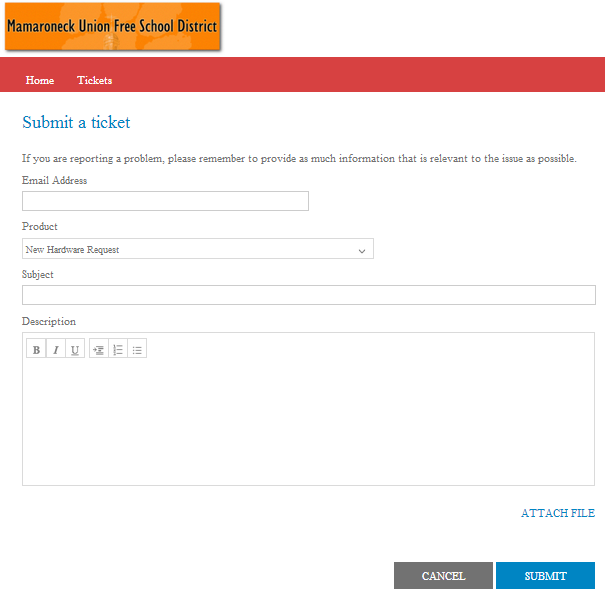Click the Description field label
605x599 pixels.
coord(49,322)
